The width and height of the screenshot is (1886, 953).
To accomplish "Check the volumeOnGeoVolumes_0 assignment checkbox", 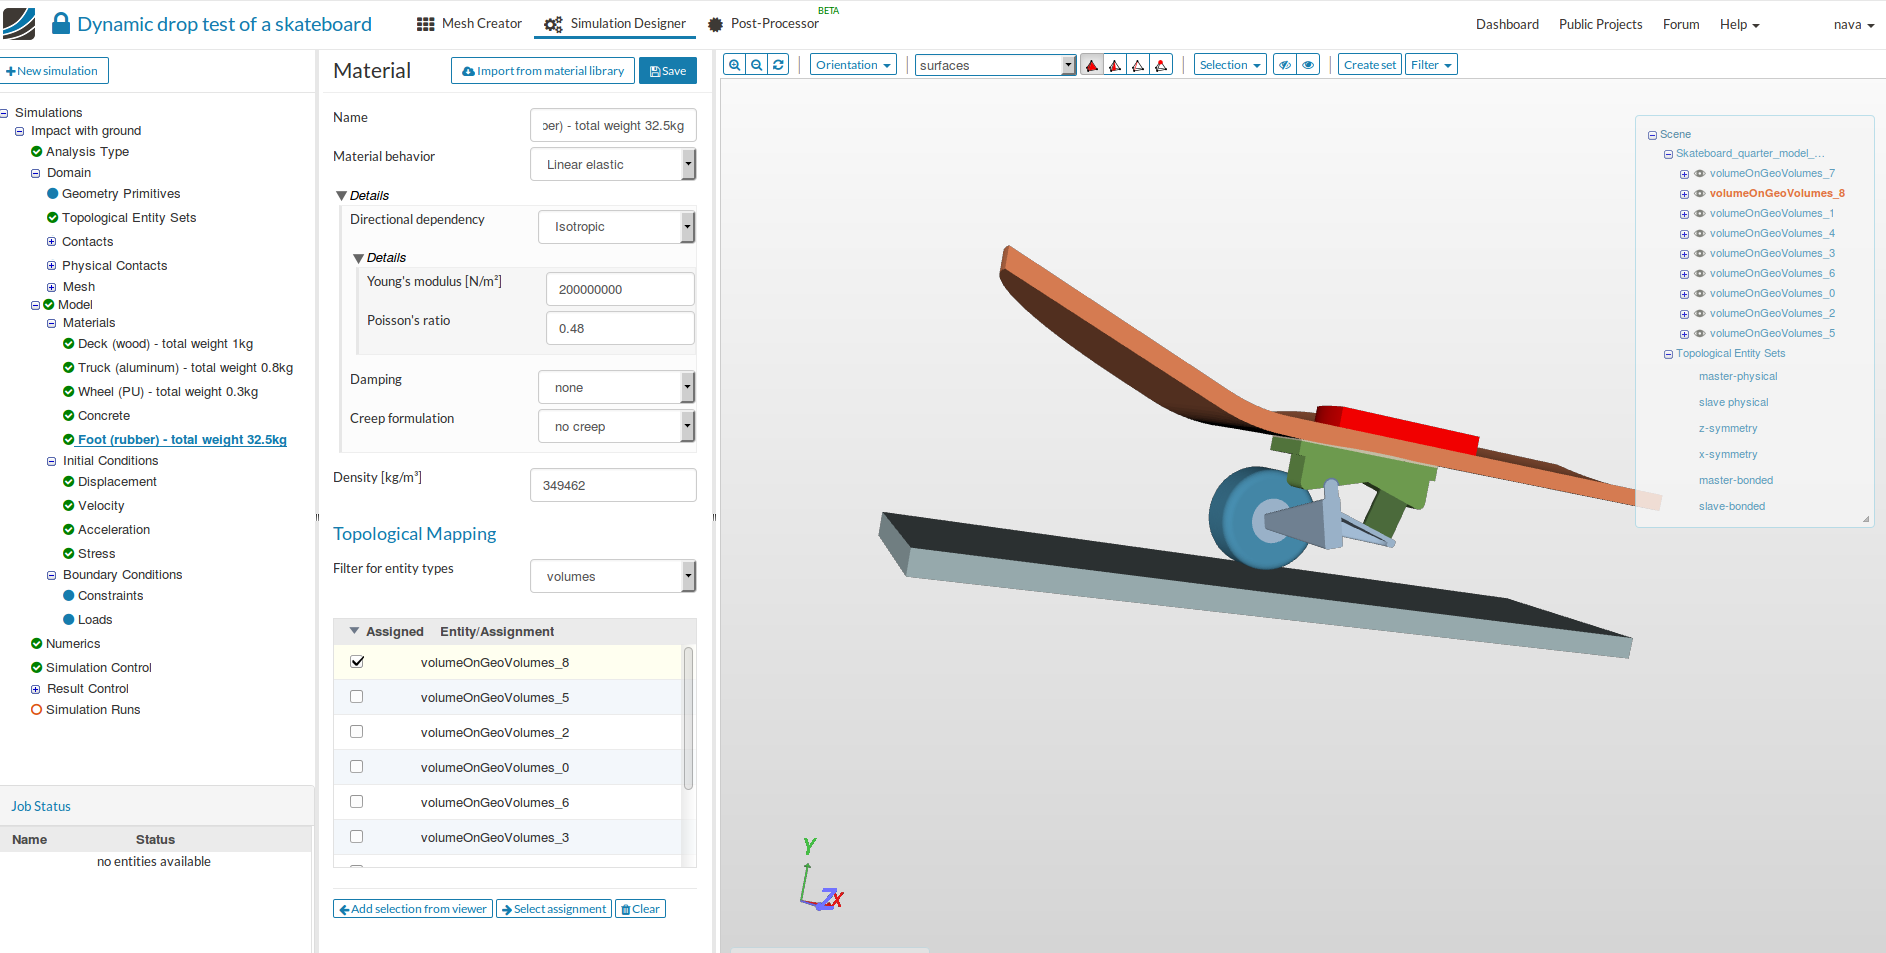I will coord(357,767).
